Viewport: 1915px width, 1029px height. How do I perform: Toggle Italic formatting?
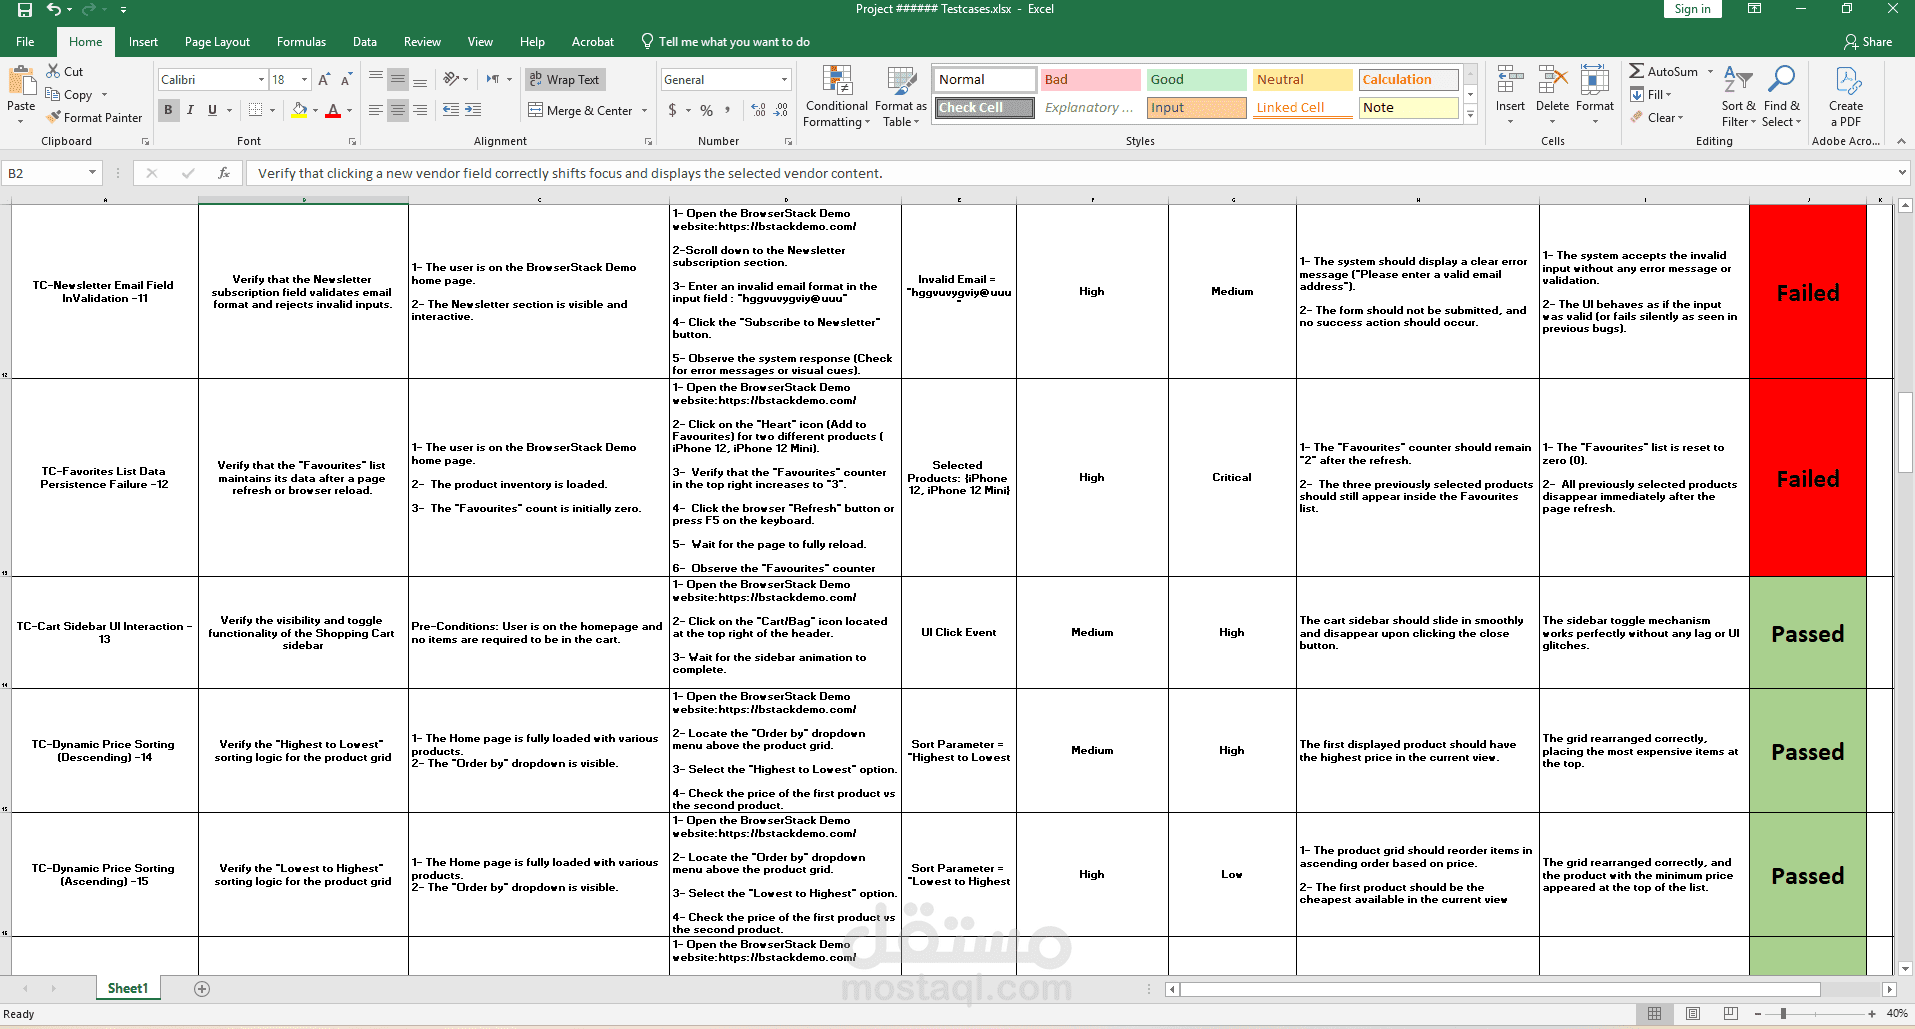190,110
